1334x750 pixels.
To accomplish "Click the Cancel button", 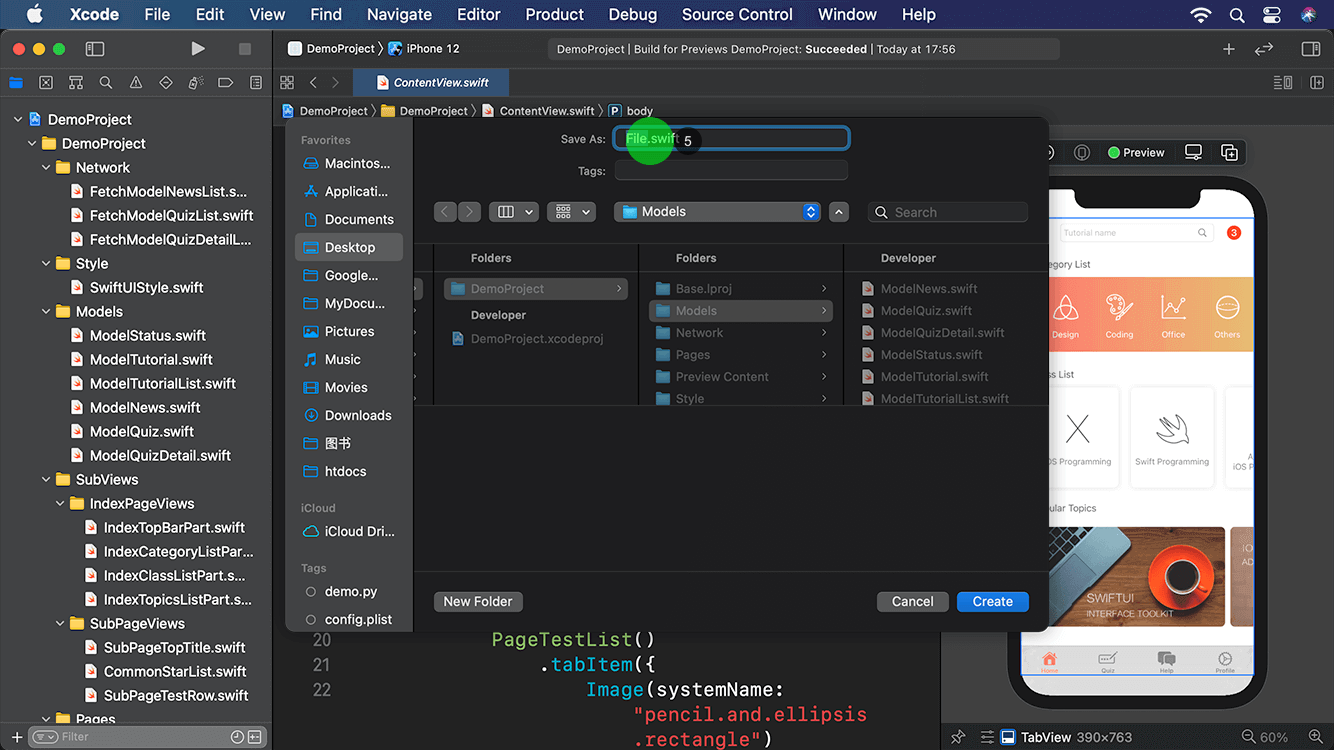I will [913, 601].
